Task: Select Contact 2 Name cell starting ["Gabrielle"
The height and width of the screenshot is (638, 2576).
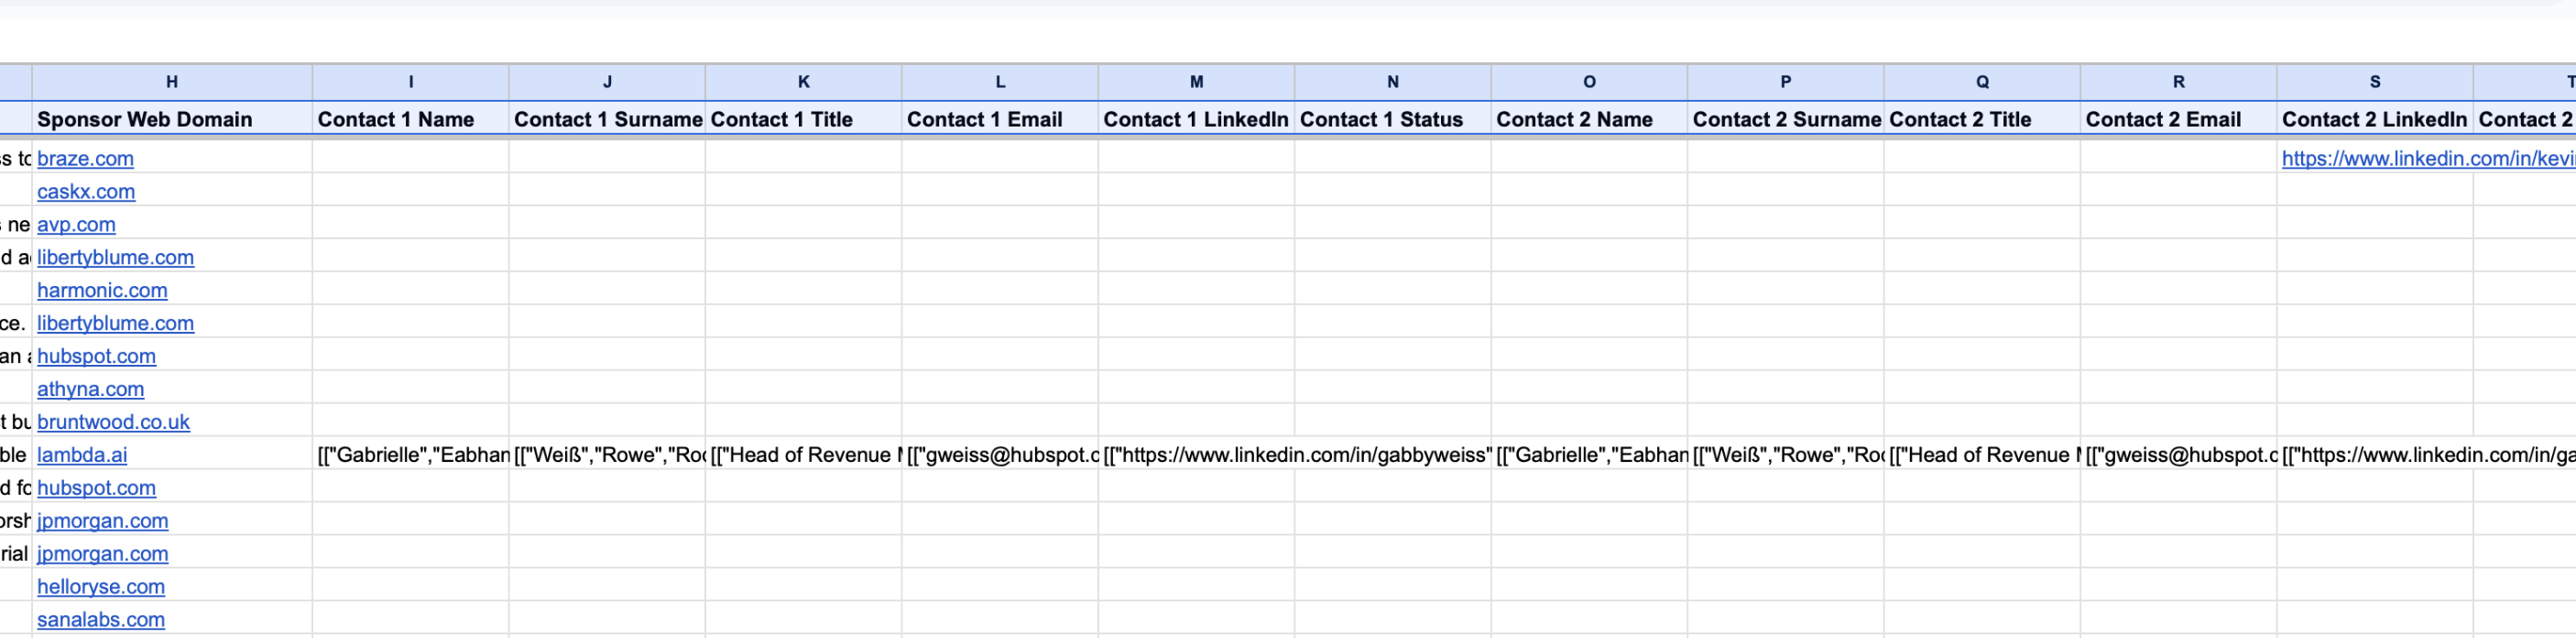Action: pos(1589,455)
